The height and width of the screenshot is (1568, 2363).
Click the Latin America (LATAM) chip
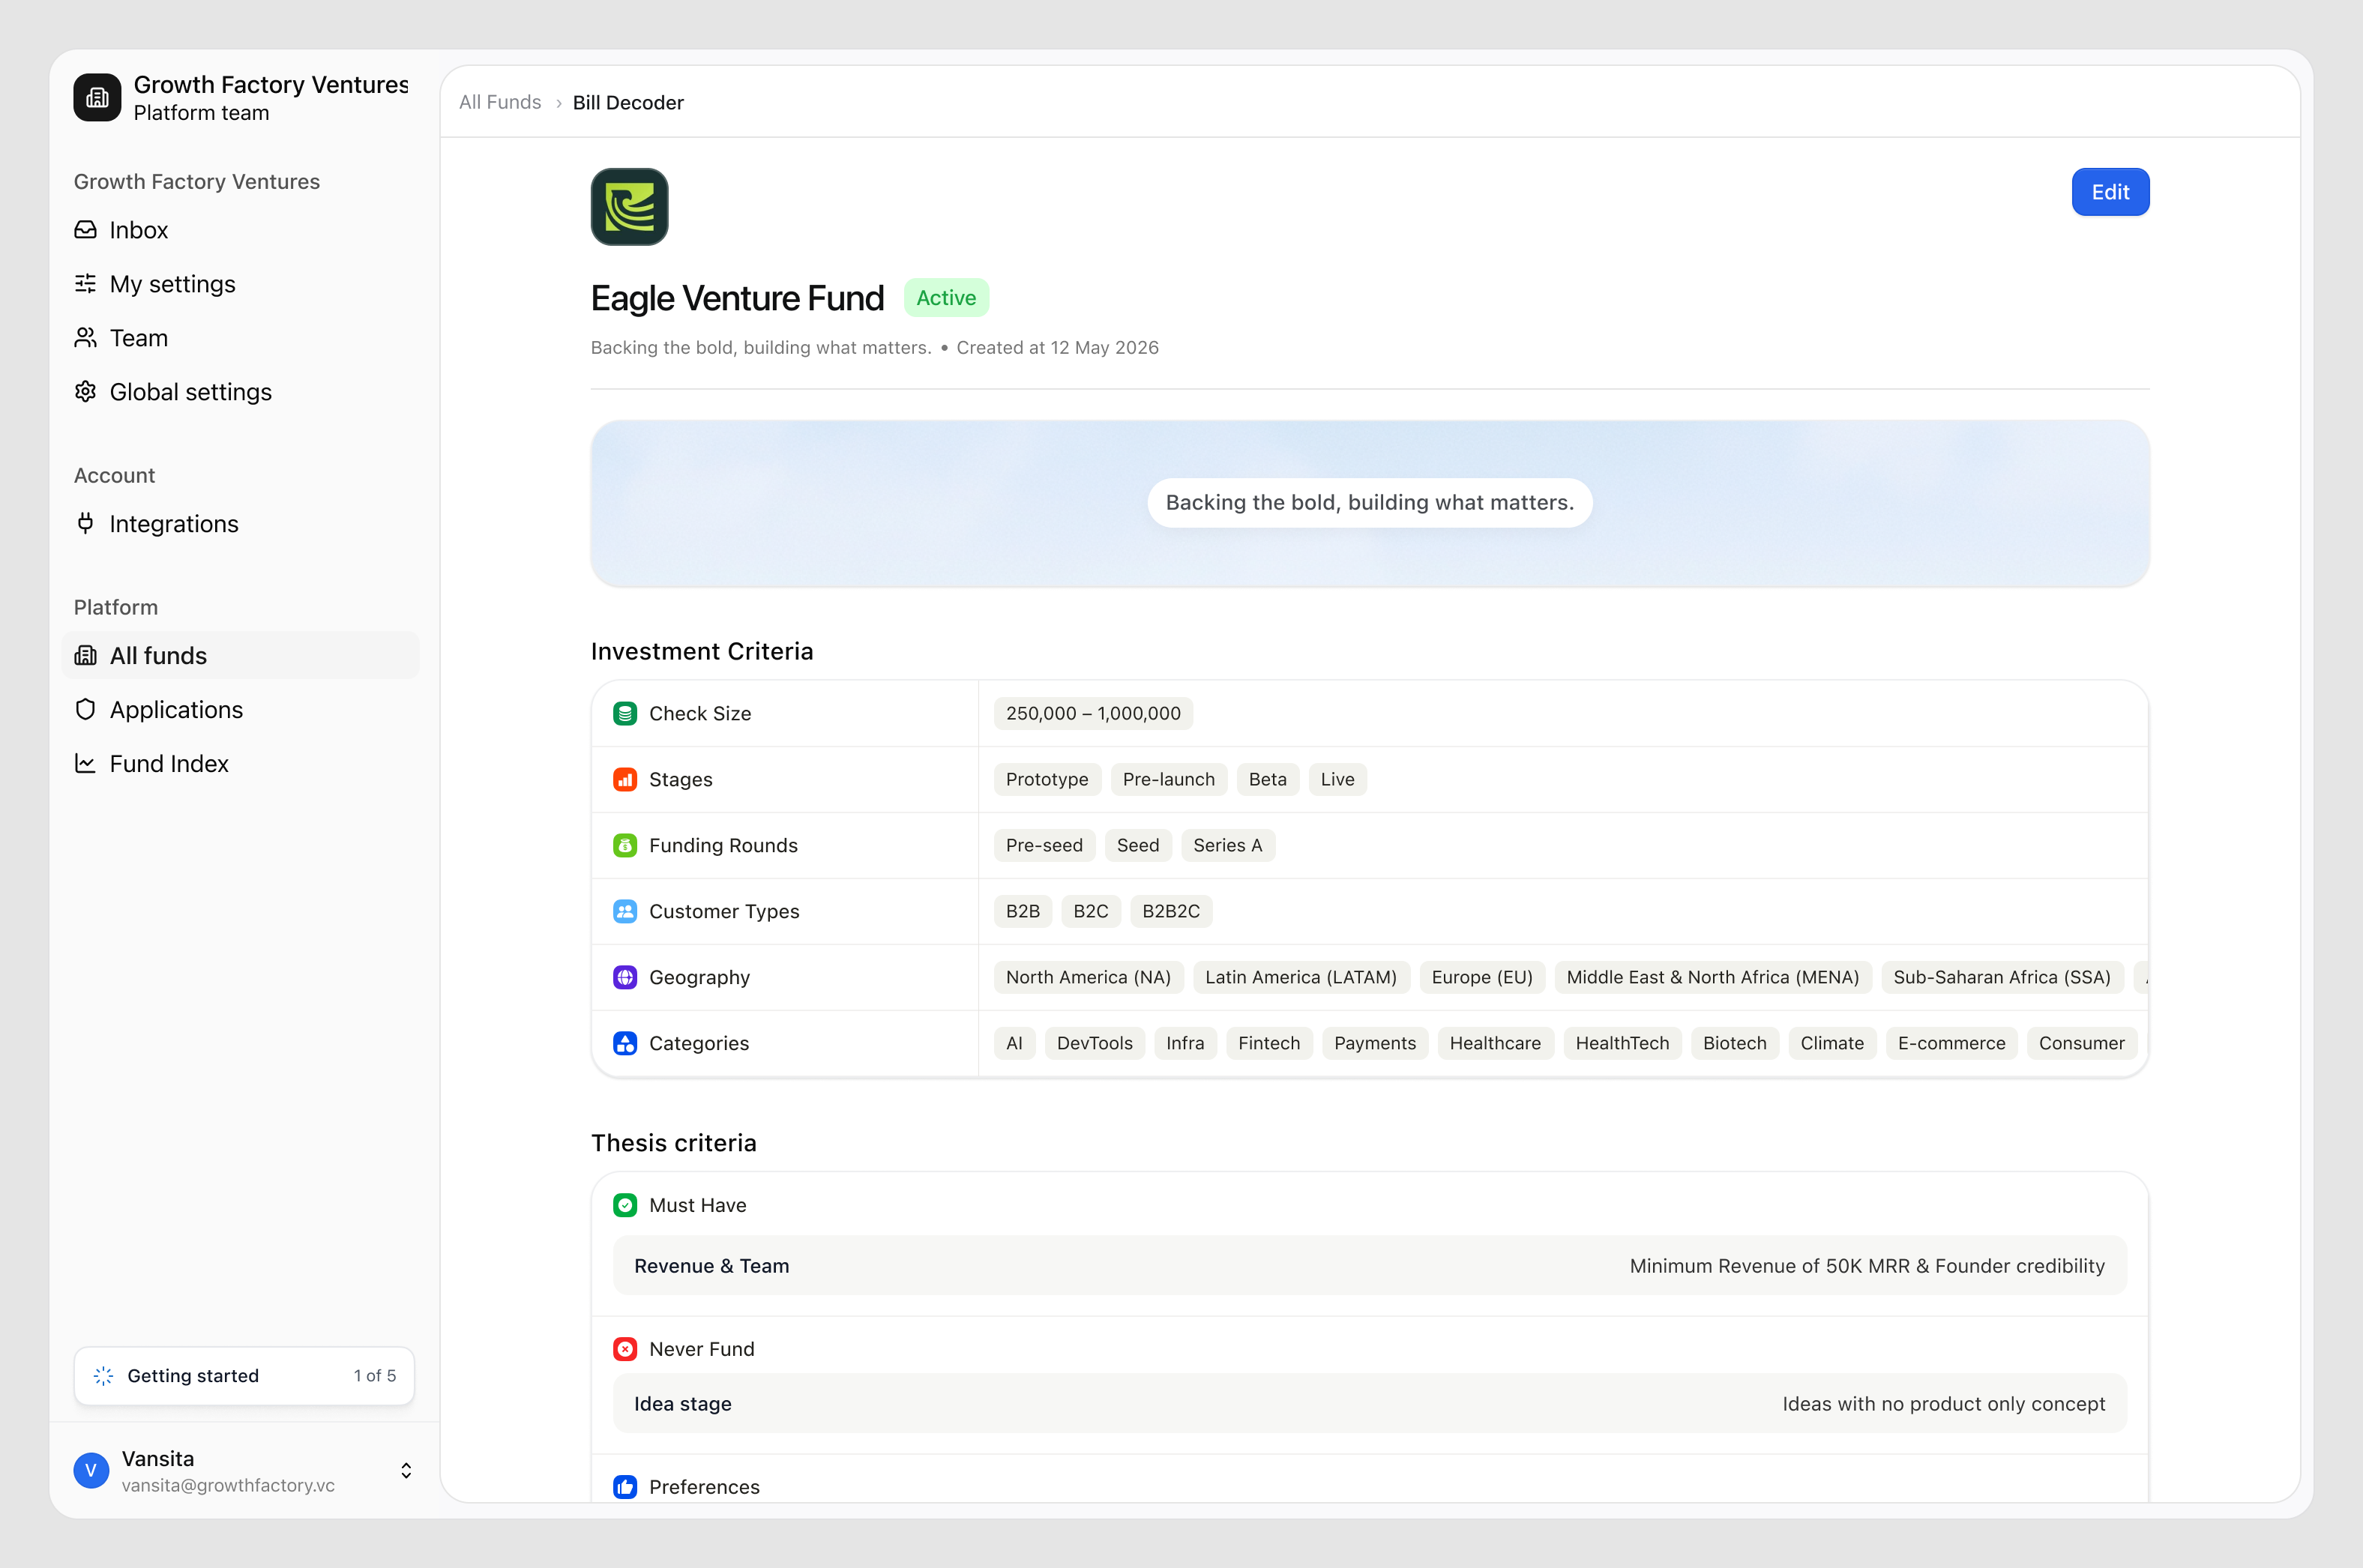1301,978
